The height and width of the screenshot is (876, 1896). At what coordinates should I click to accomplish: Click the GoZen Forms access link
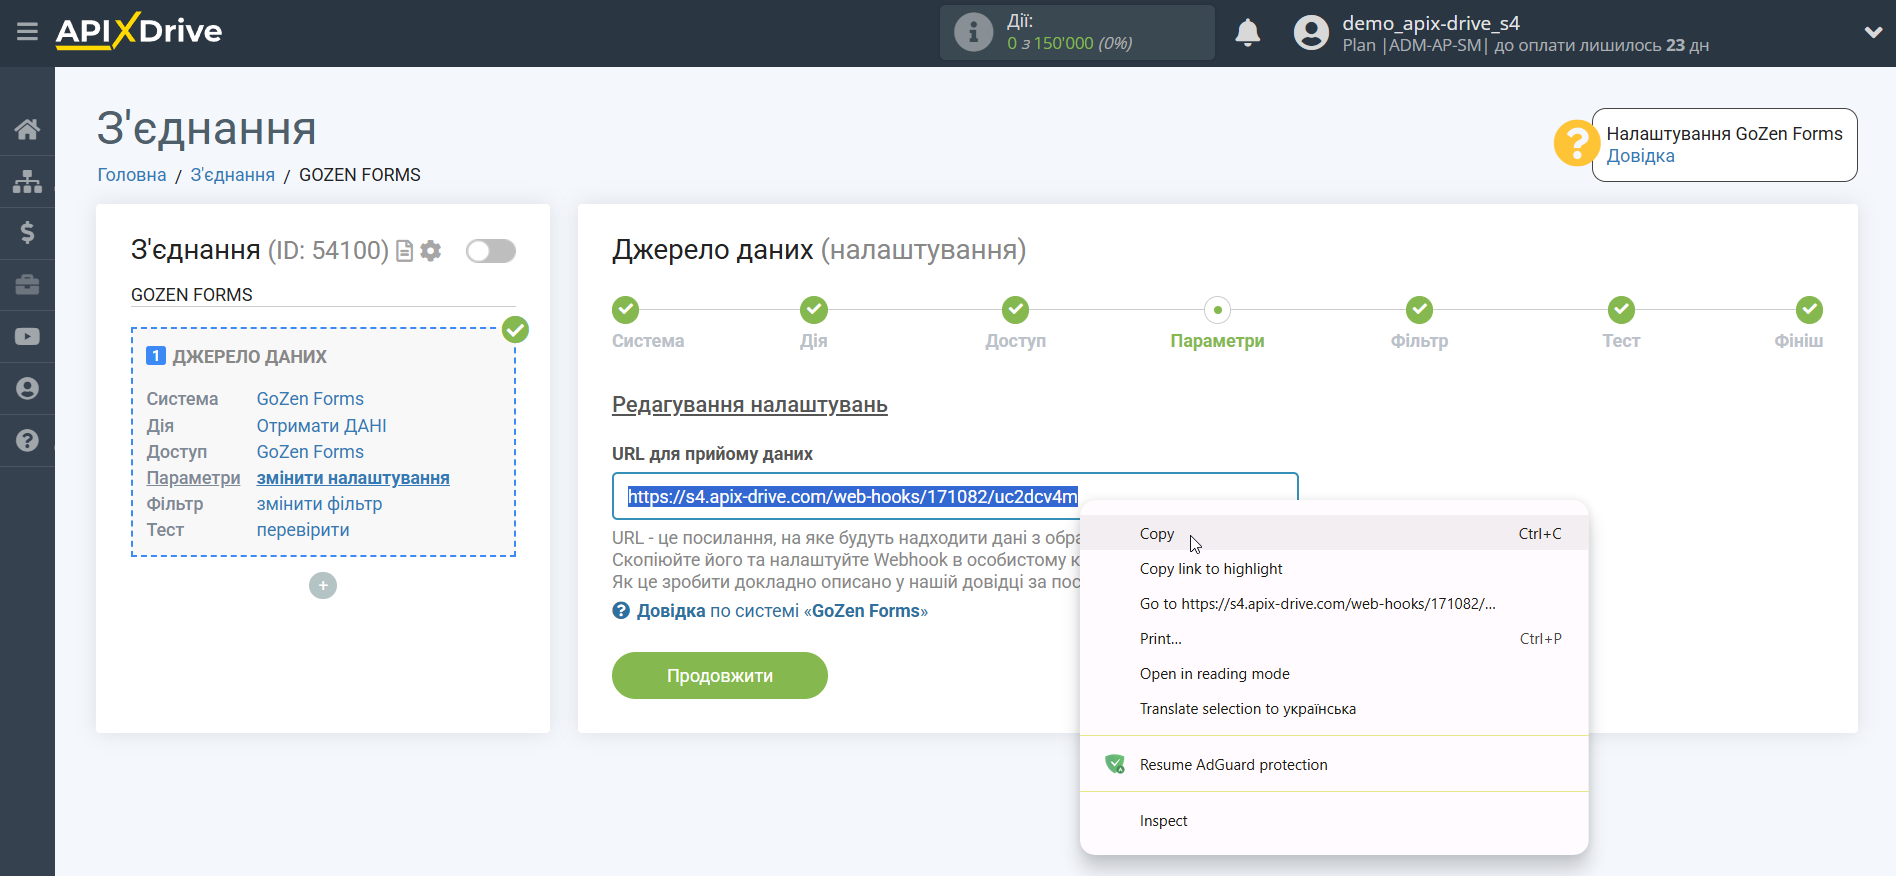tap(310, 452)
